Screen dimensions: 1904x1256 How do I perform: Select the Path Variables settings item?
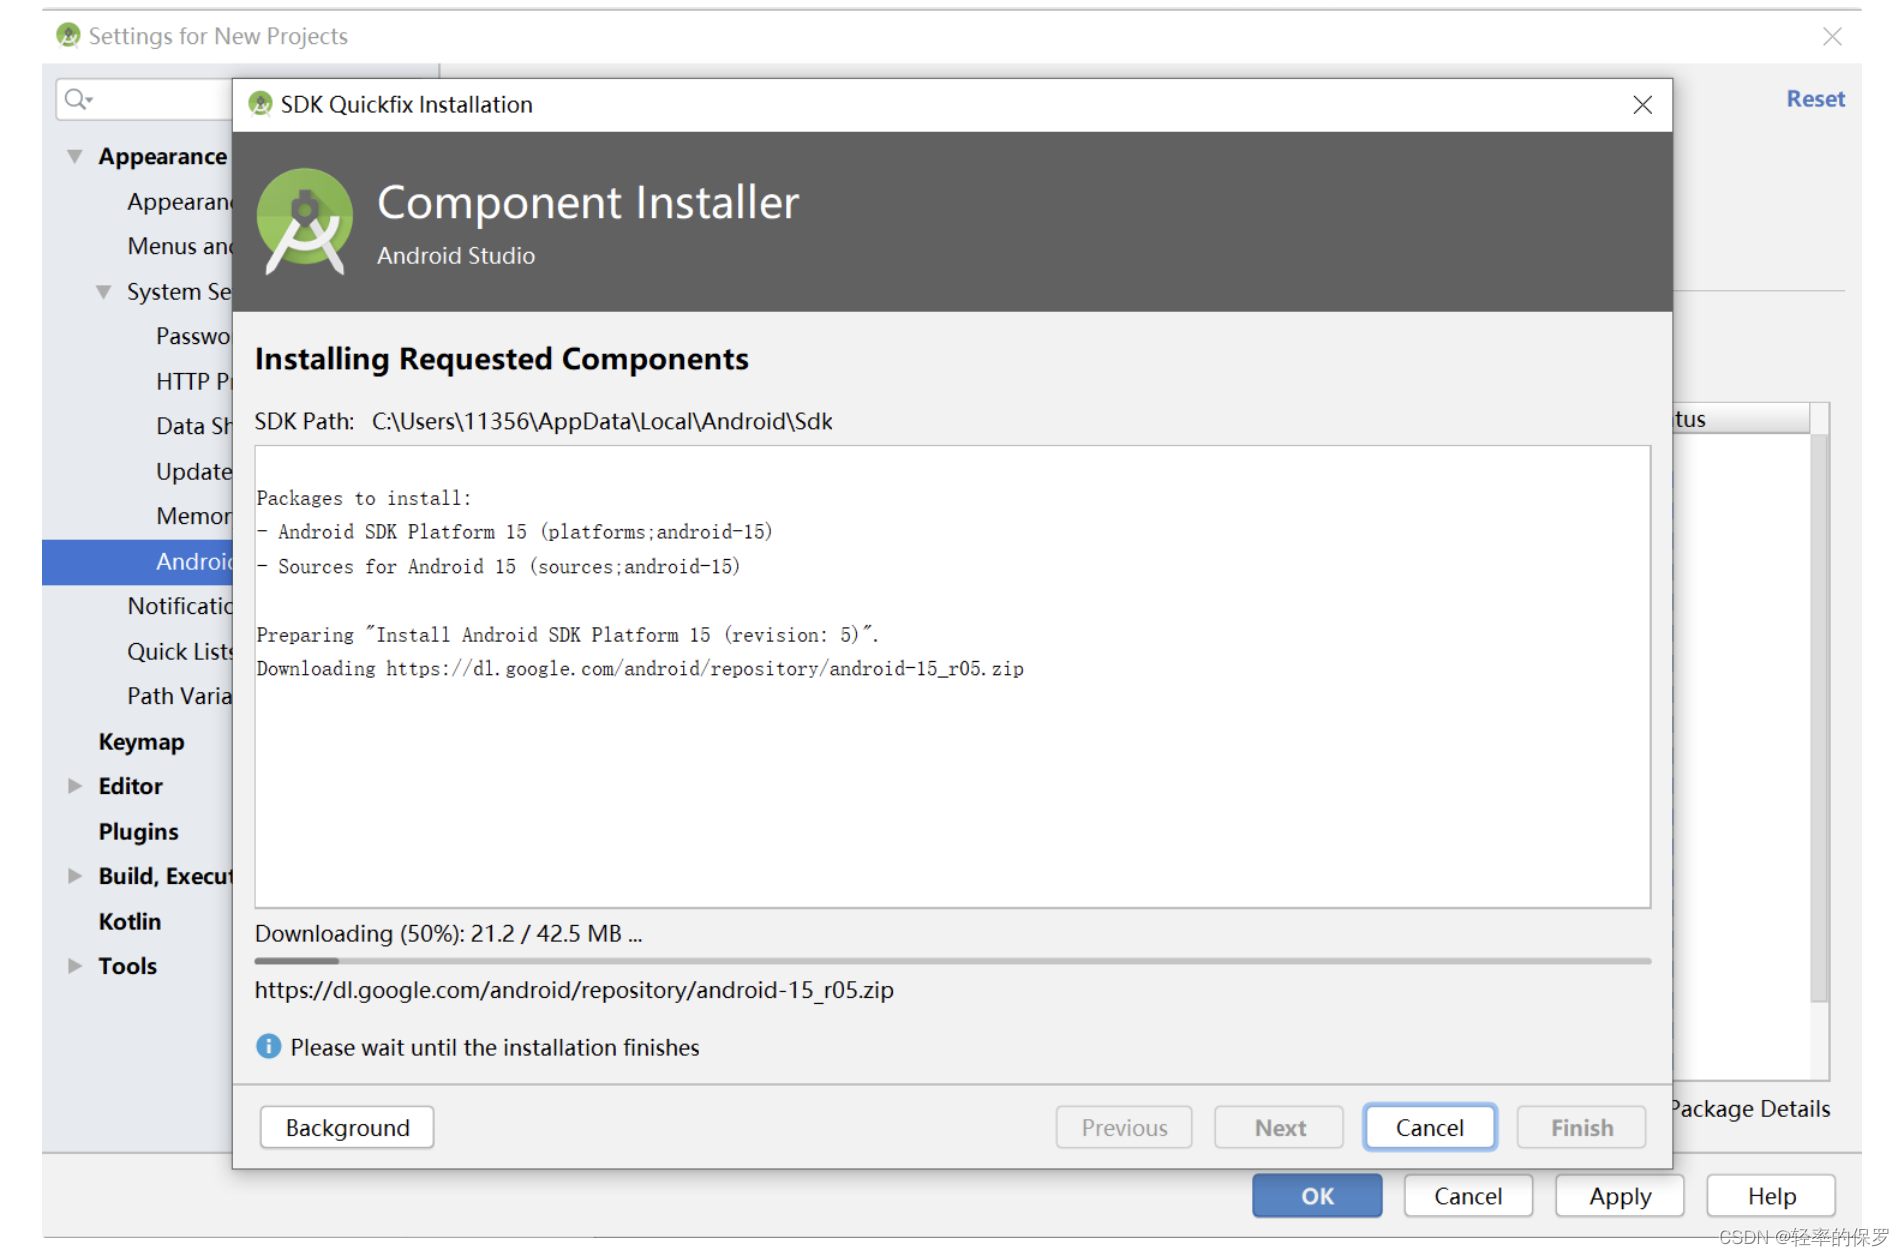click(179, 696)
